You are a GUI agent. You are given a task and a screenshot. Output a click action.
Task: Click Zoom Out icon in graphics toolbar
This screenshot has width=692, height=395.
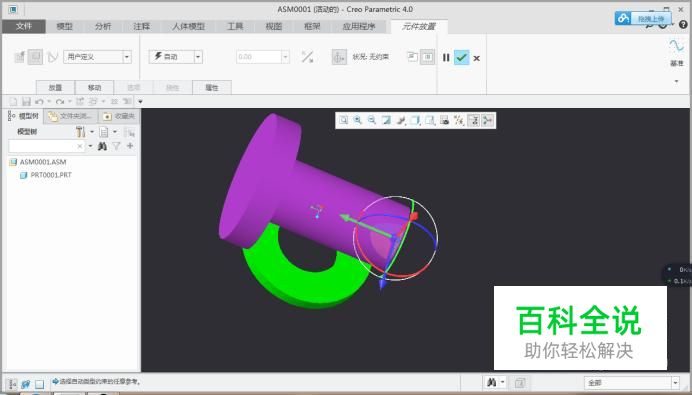(372, 120)
